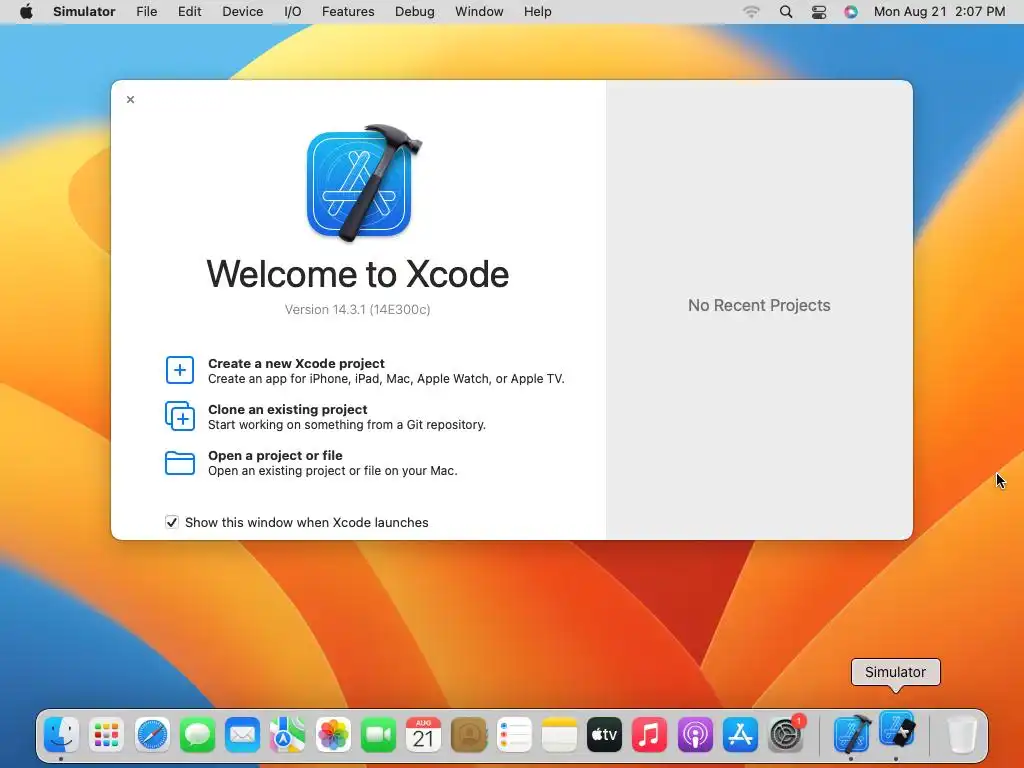Click the Version 14.3.1 (14E300c) text

357,310
